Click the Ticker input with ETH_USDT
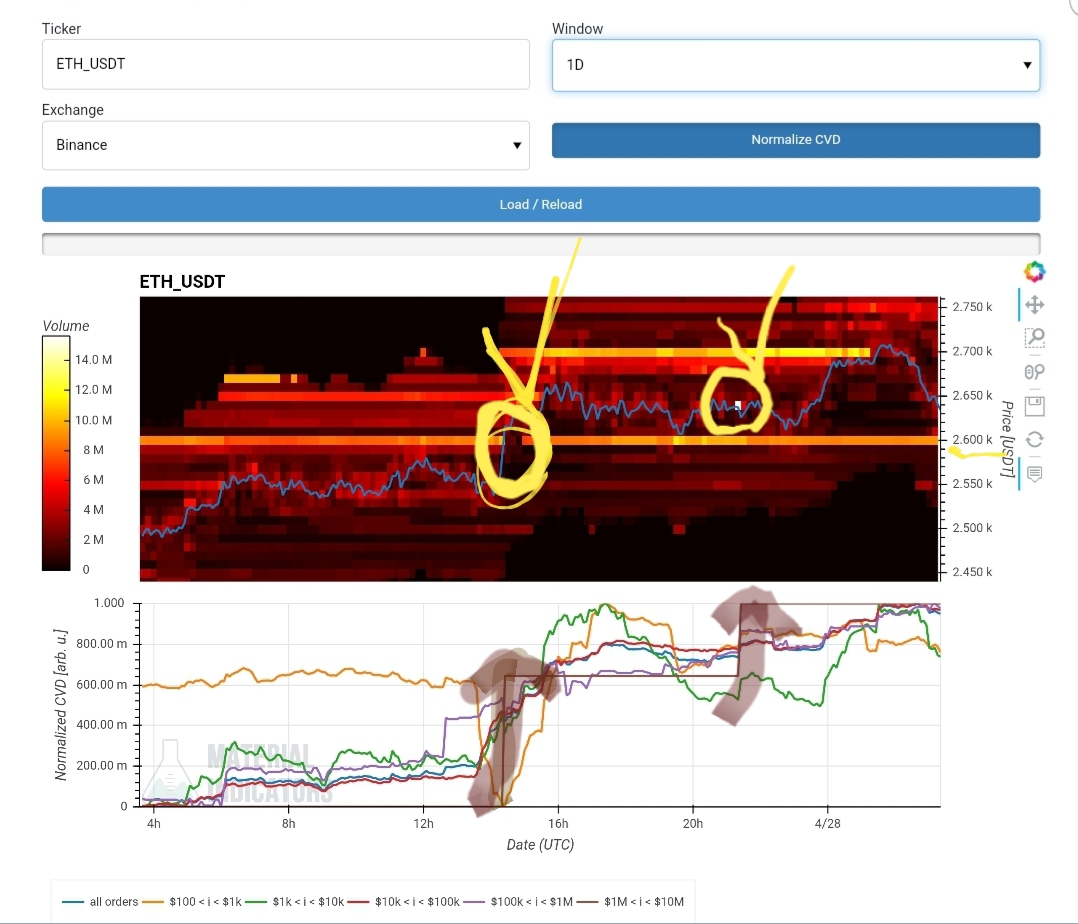The height and width of the screenshot is (924, 1078). tap(285, 64)
